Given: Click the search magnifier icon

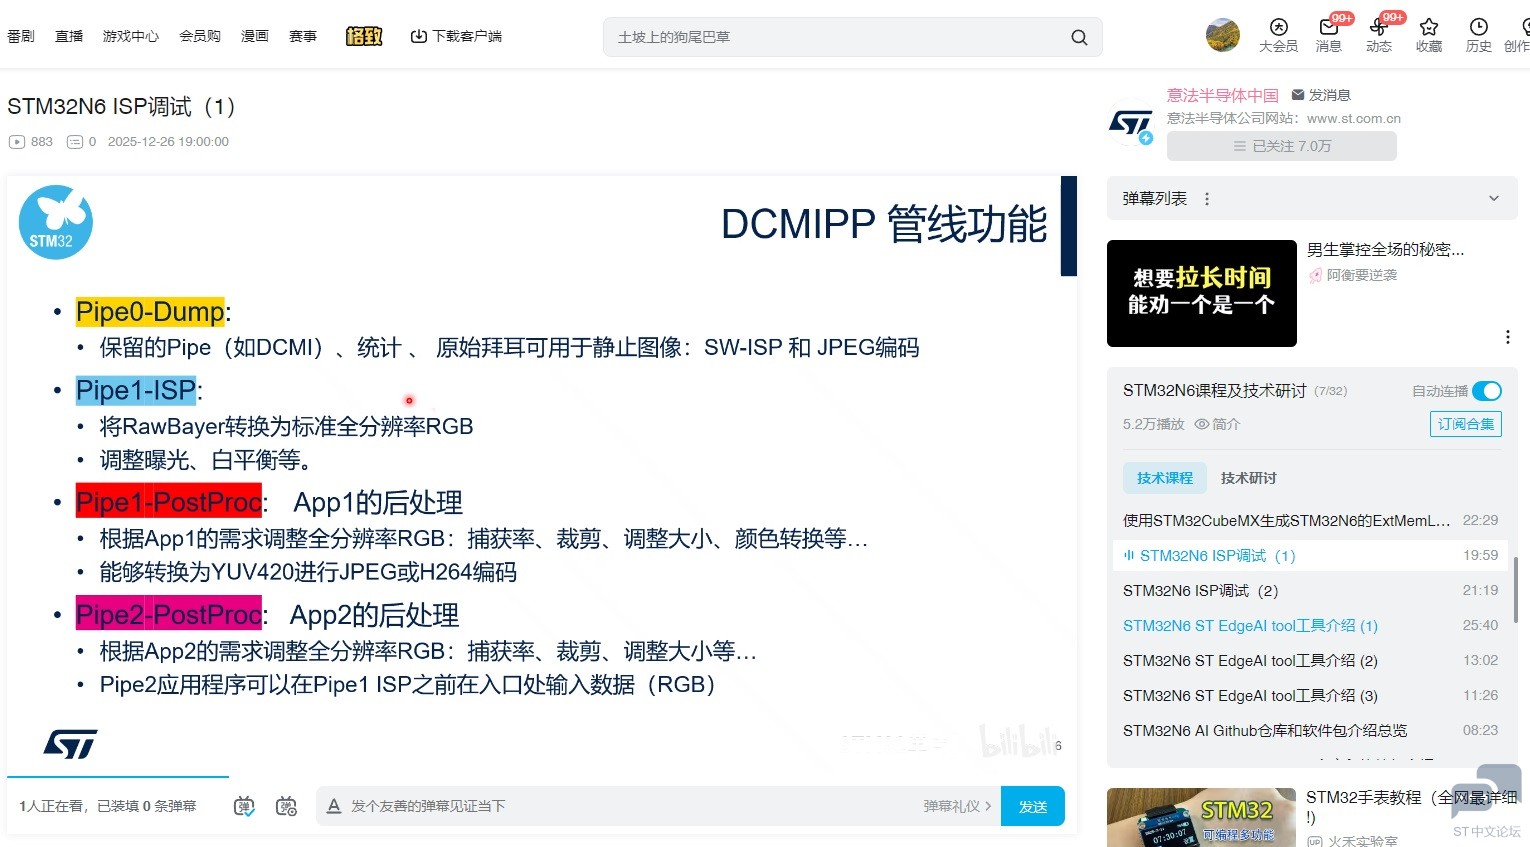Looking at the screenshot, I should click(1079, 37).
